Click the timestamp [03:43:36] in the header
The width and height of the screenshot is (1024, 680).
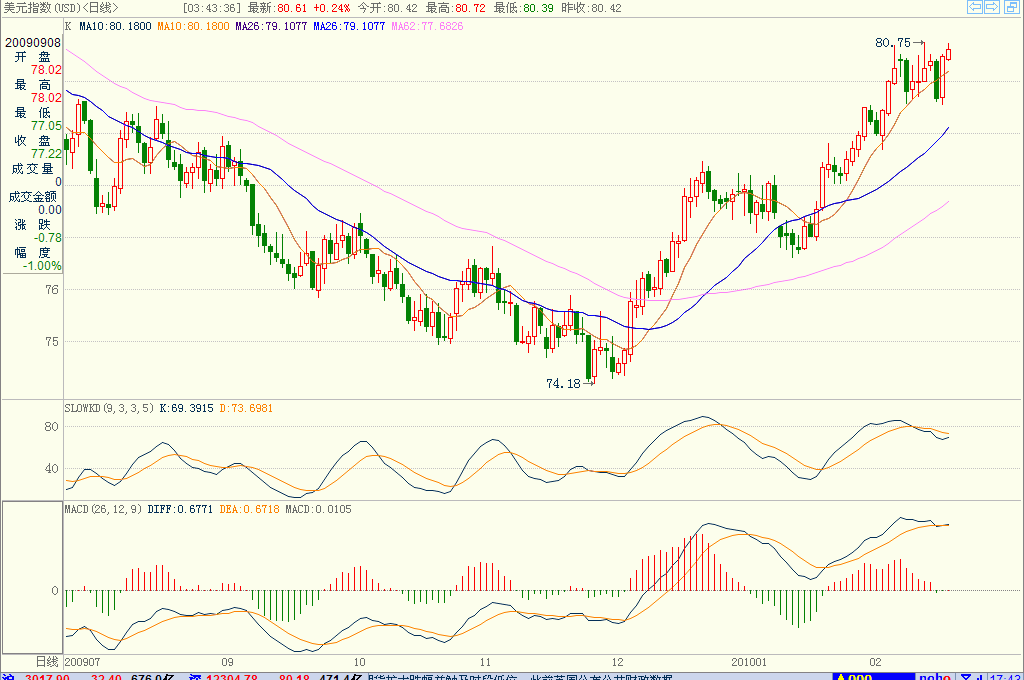pyautogui.click(x=212, y=8)
